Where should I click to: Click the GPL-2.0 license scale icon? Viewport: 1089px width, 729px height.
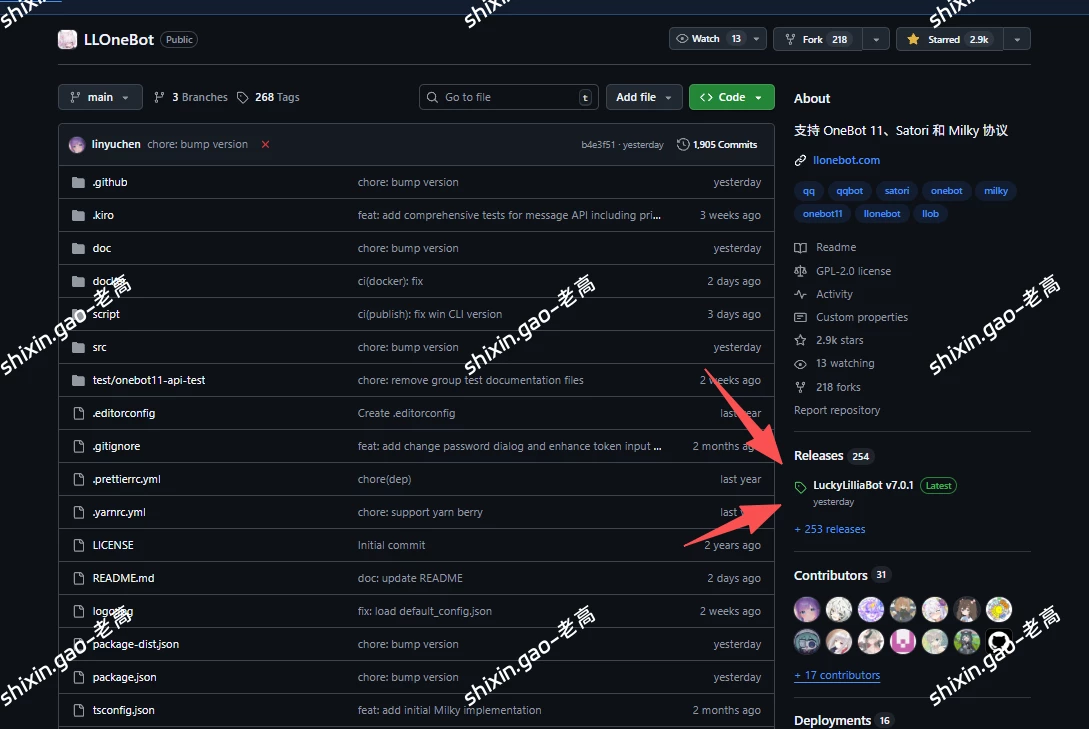point(800,271)
